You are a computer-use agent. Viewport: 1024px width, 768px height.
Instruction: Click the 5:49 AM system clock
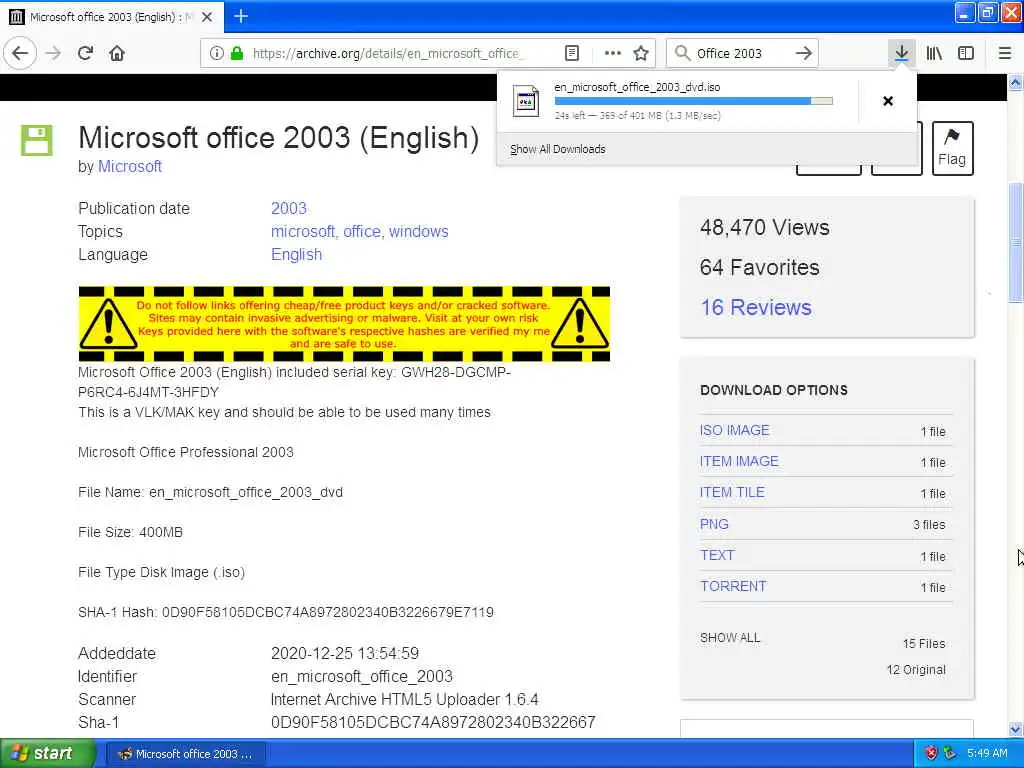pyautogui.click(x=987, y=754)
